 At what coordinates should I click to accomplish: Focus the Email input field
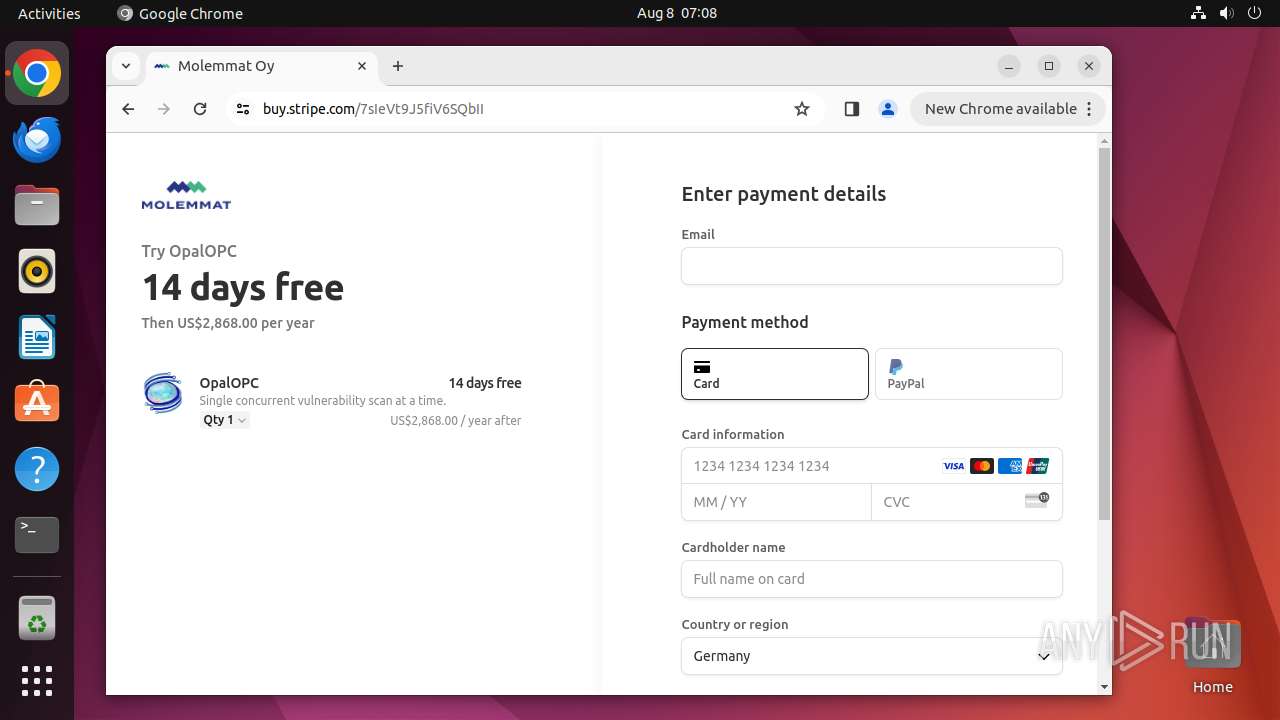pyautogui.click(x=872, y=266)
